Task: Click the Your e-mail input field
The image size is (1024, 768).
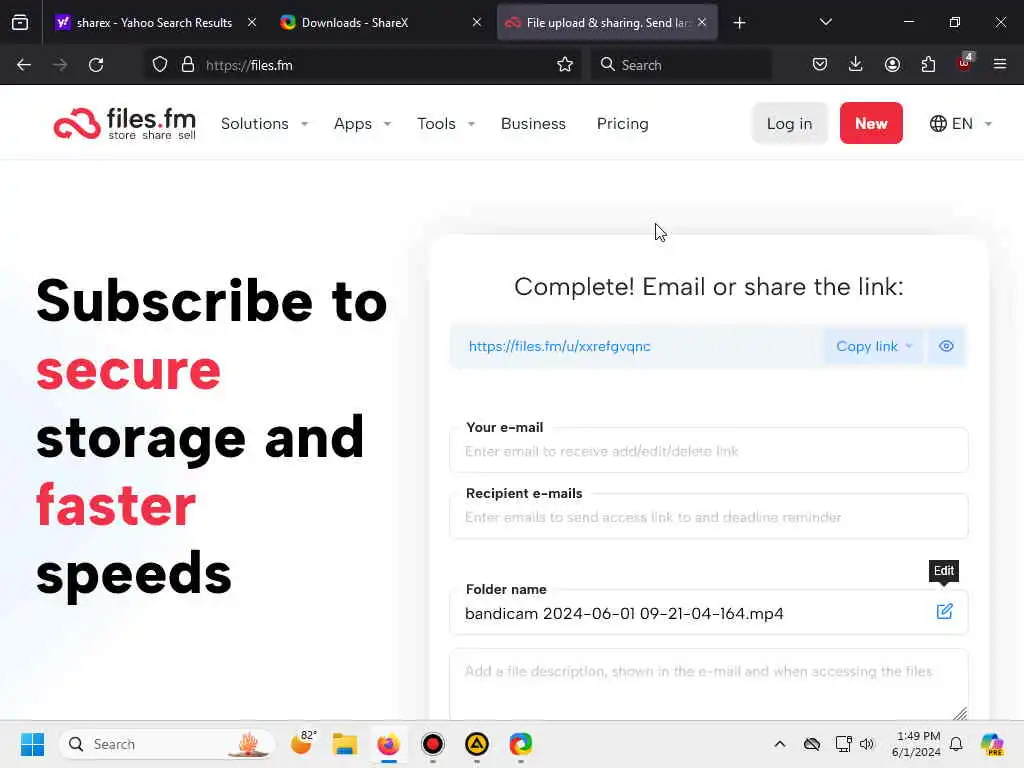Action: pos(709,451)
